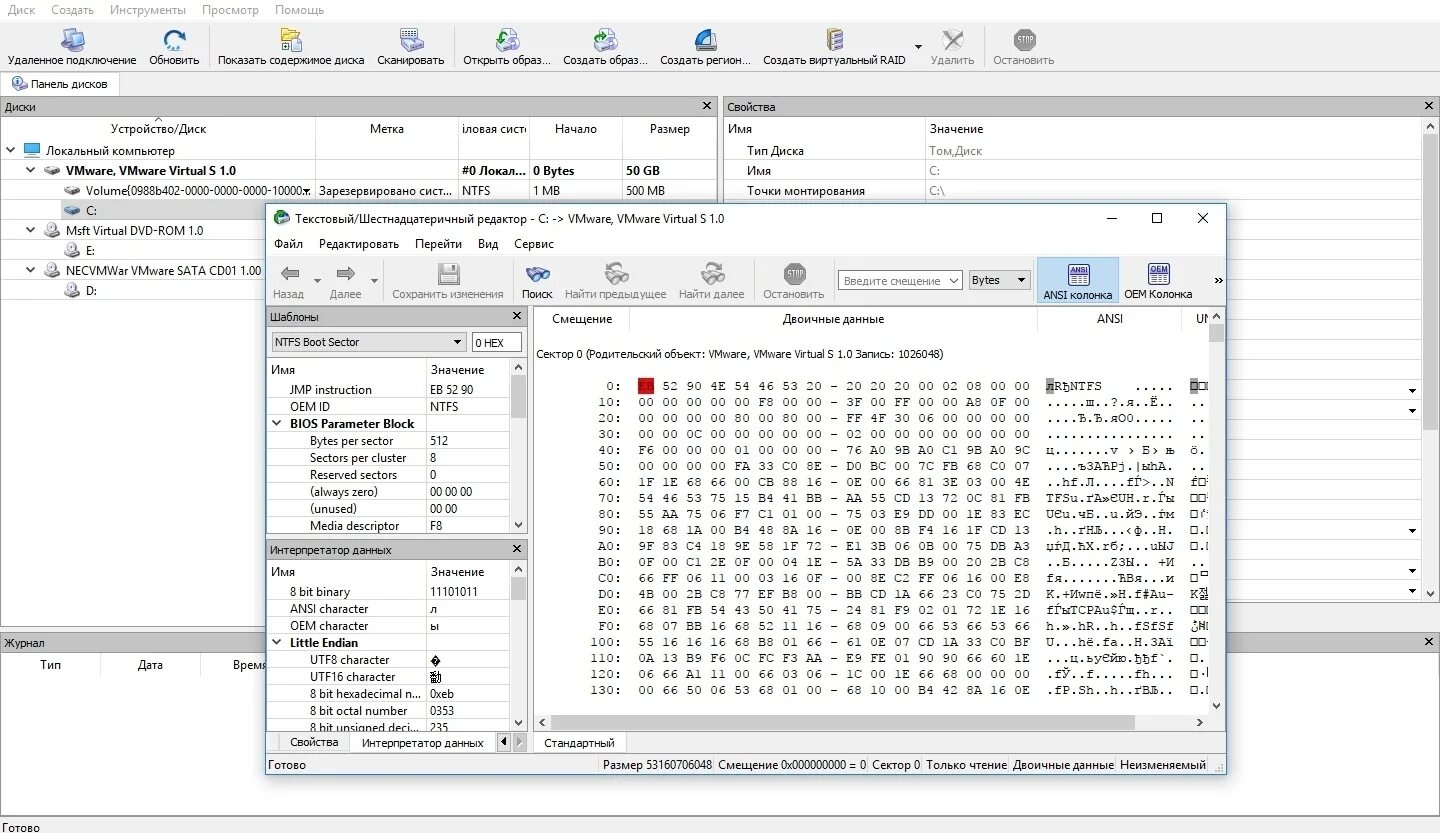Screen dimensions: 1440x833
Task: Click the Метка column header
Action: coord(387,128)
